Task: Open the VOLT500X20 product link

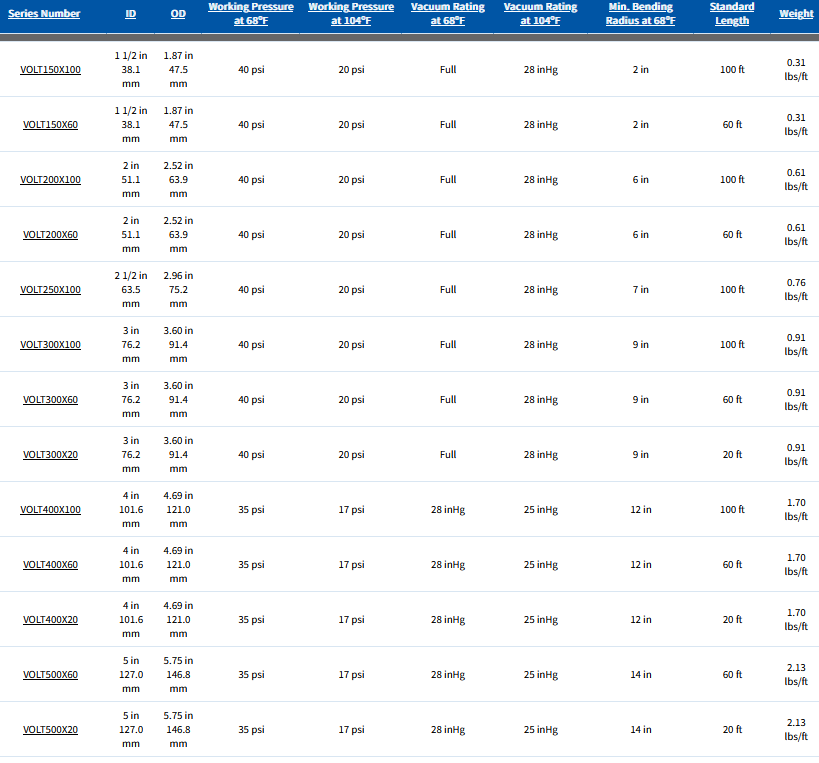Action: [x=50, y=730]
